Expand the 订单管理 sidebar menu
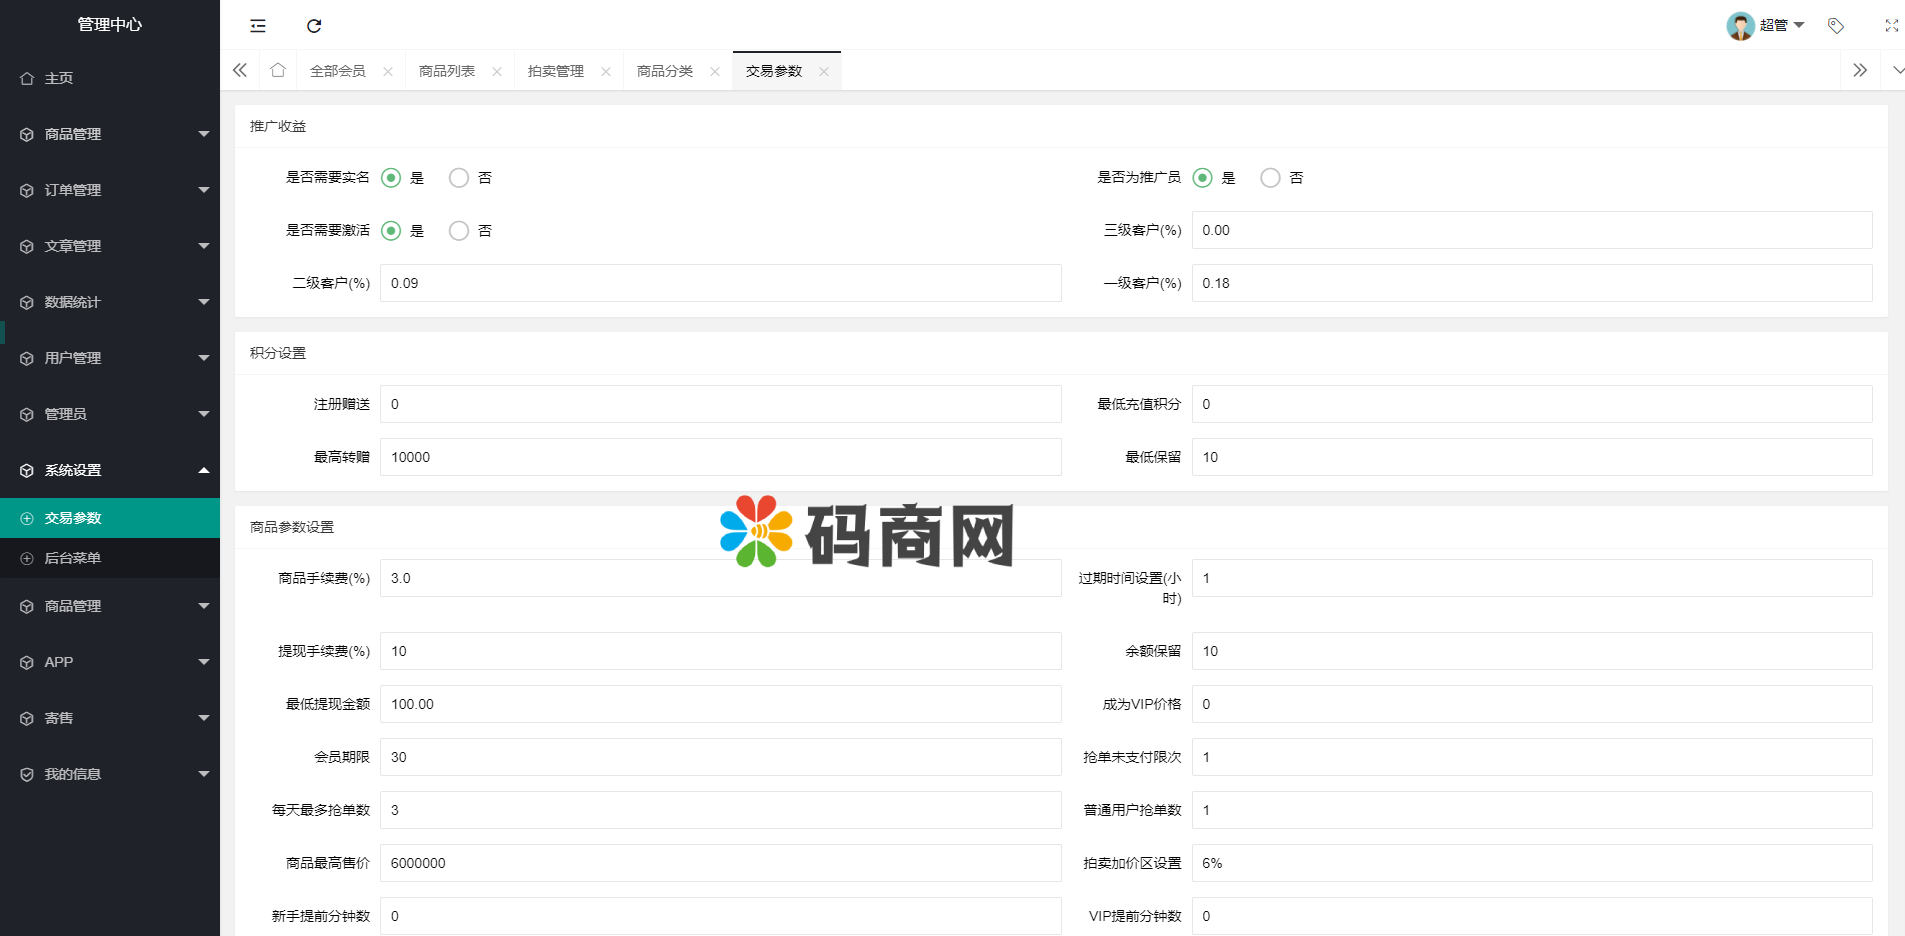1905x936 pixels. [110, 190]
